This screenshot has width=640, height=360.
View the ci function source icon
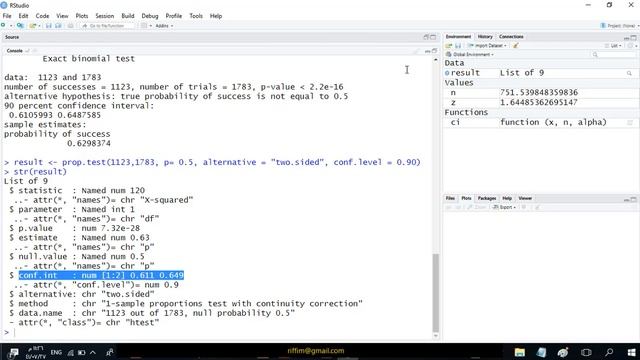click(x=630, y=122)
